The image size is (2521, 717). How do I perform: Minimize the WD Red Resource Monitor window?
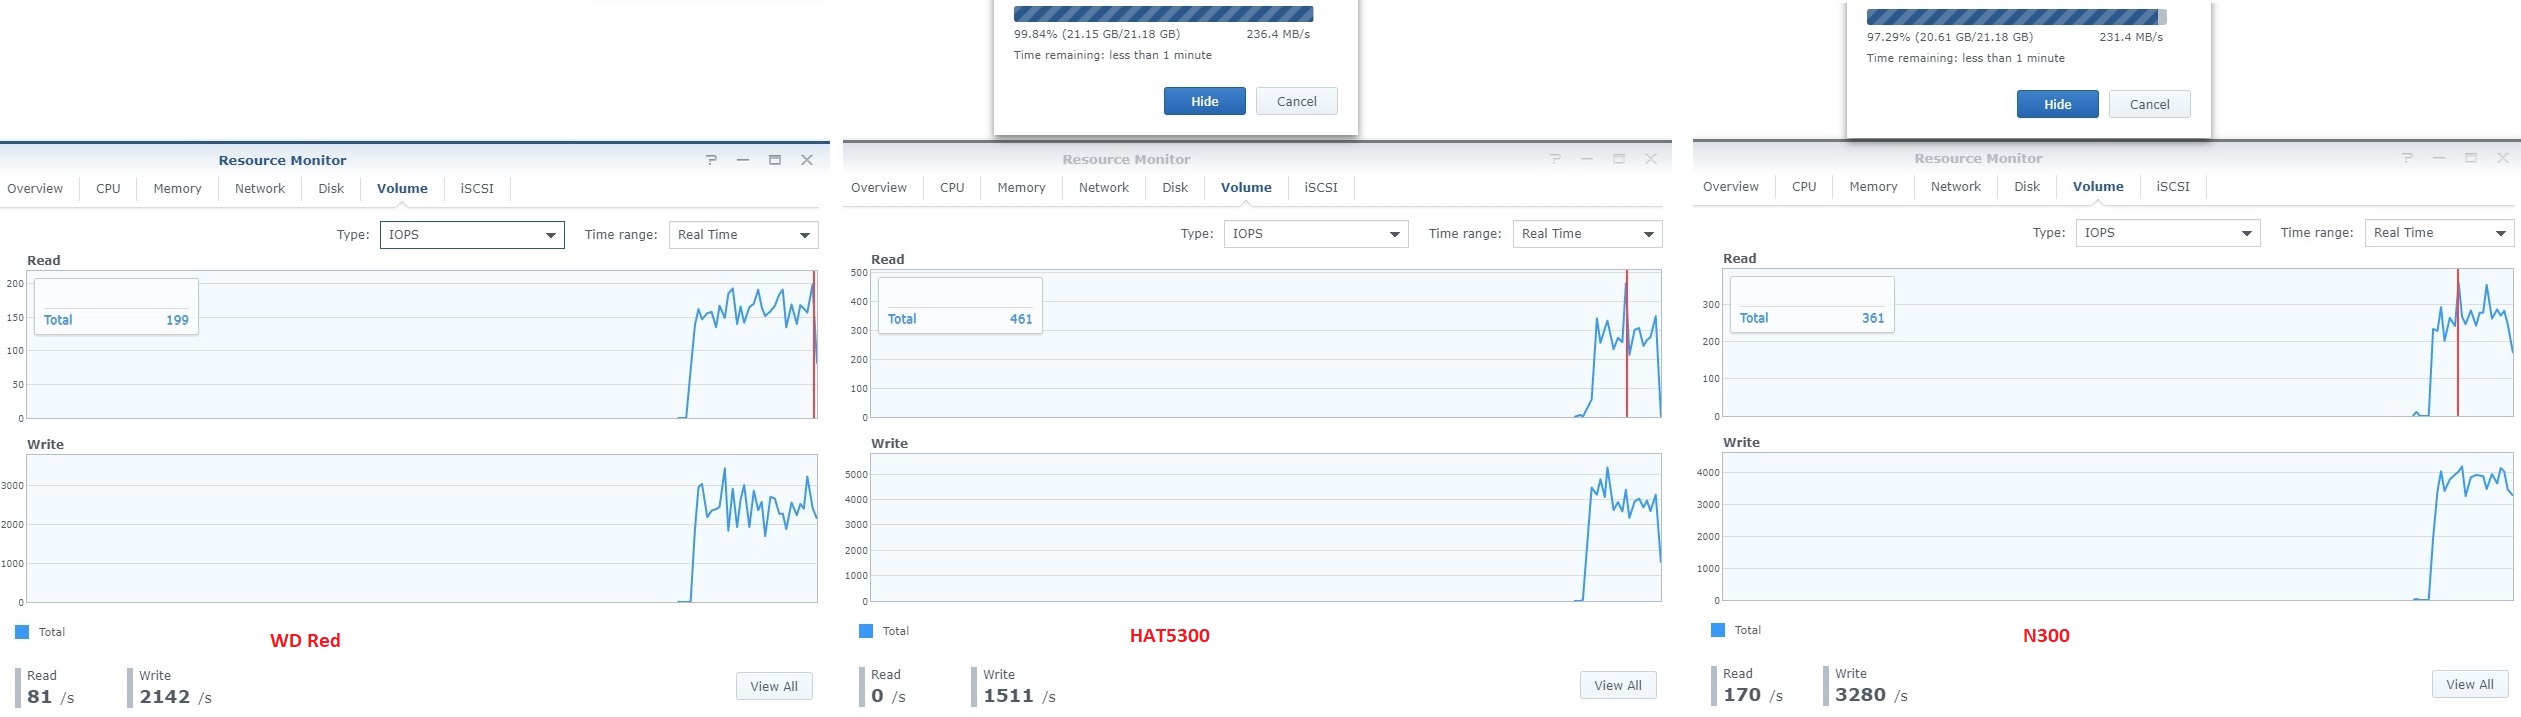[x=743, y=160]
